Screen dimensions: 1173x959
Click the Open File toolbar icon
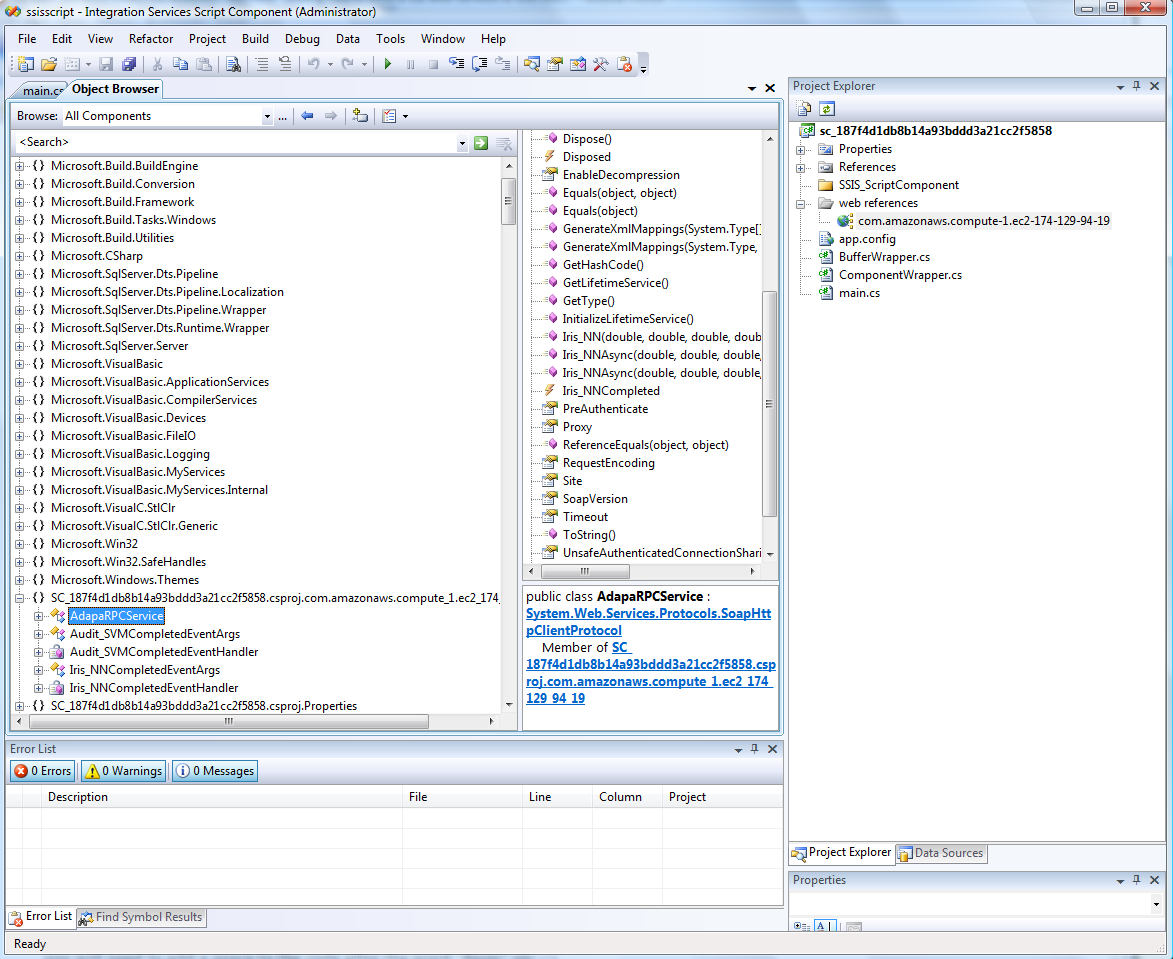49,64
